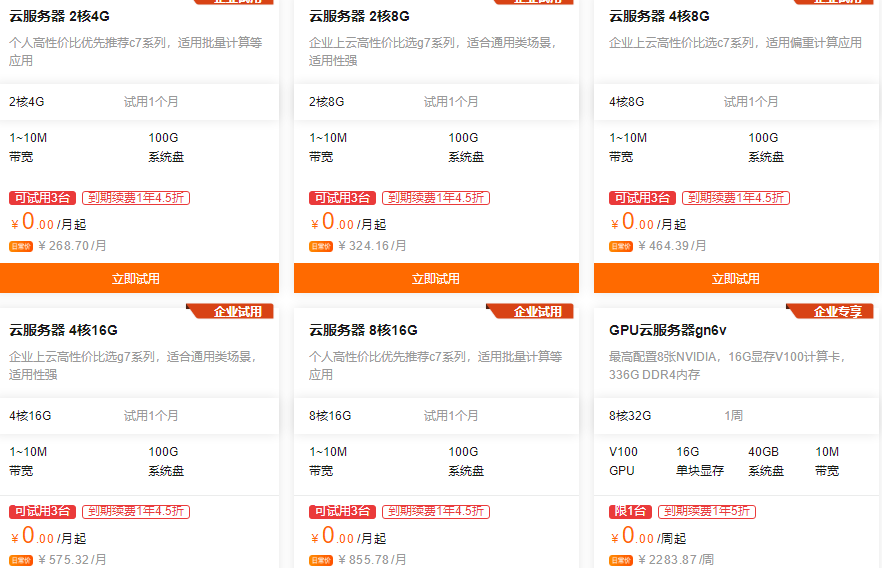Click 企业试用 badge on 8核16G card
The height and width of the screenshot is (568, 882).
tap(537, 311)
